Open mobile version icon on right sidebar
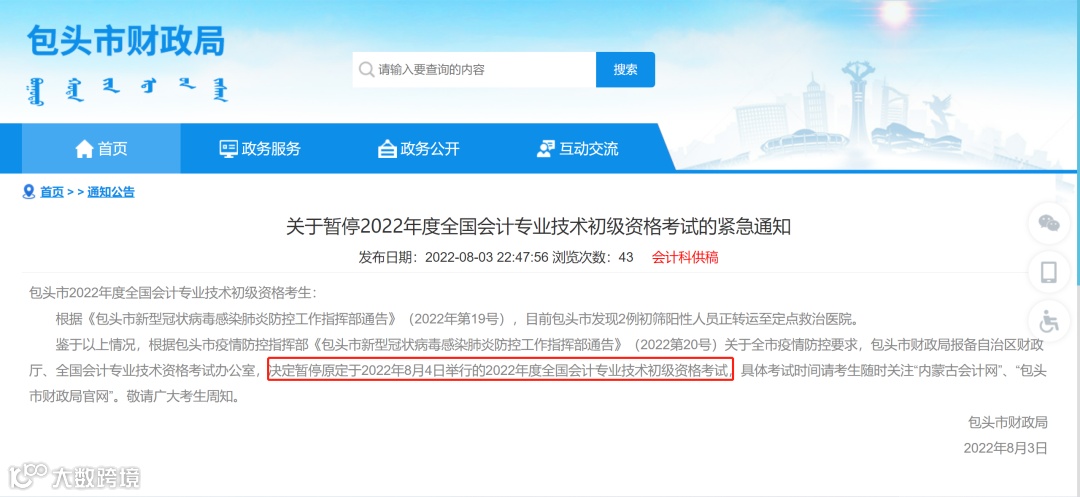 (1049, 273)
